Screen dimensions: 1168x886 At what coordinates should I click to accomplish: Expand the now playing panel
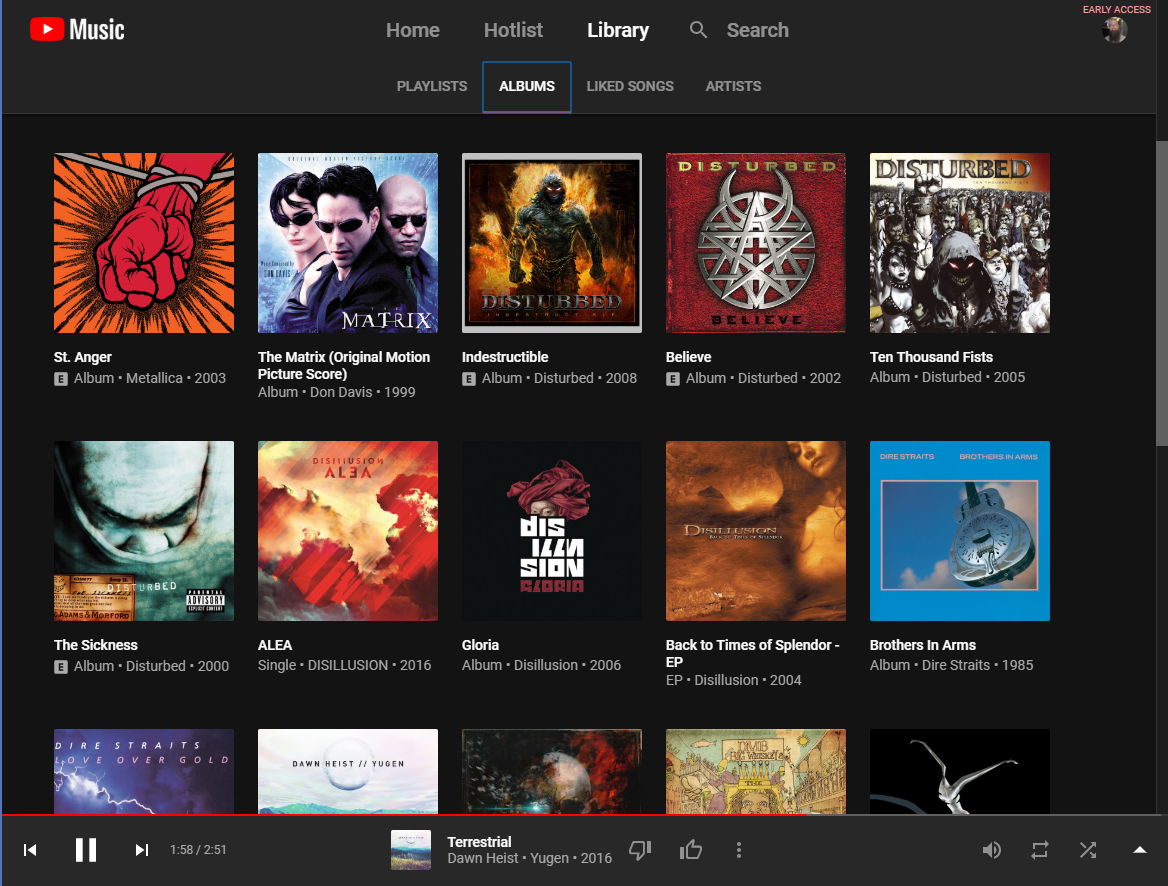(x=1140, y=849)
